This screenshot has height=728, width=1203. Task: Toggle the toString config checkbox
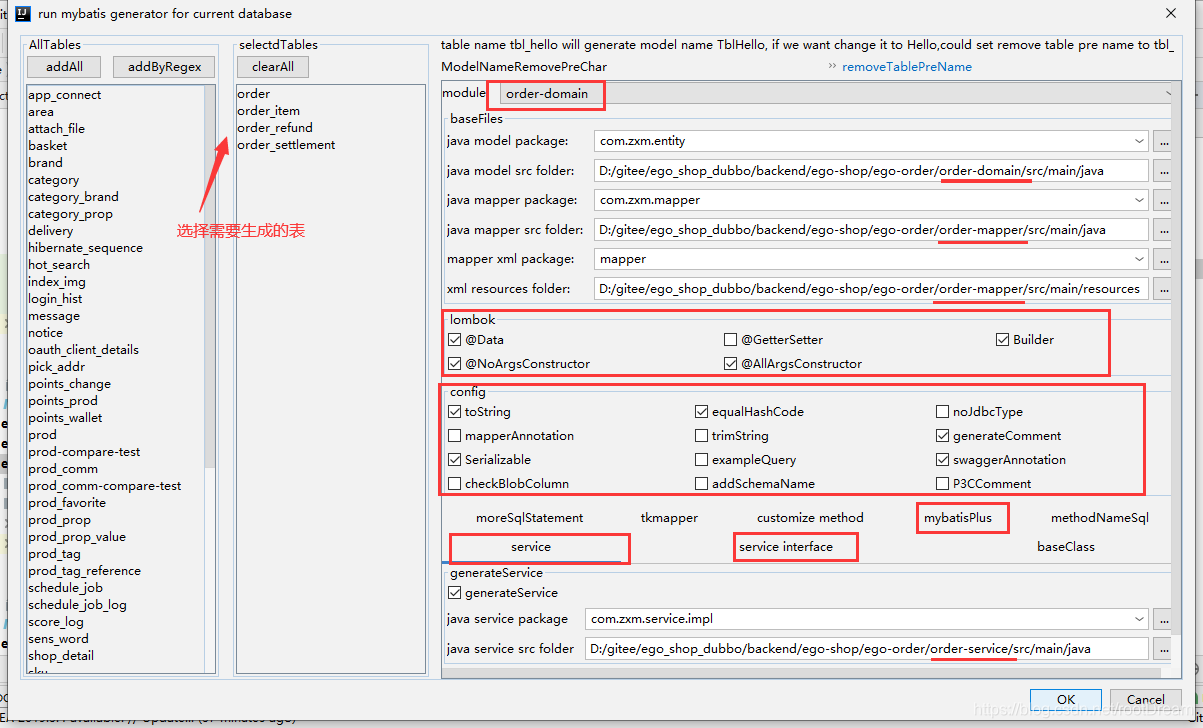[455, 412]
